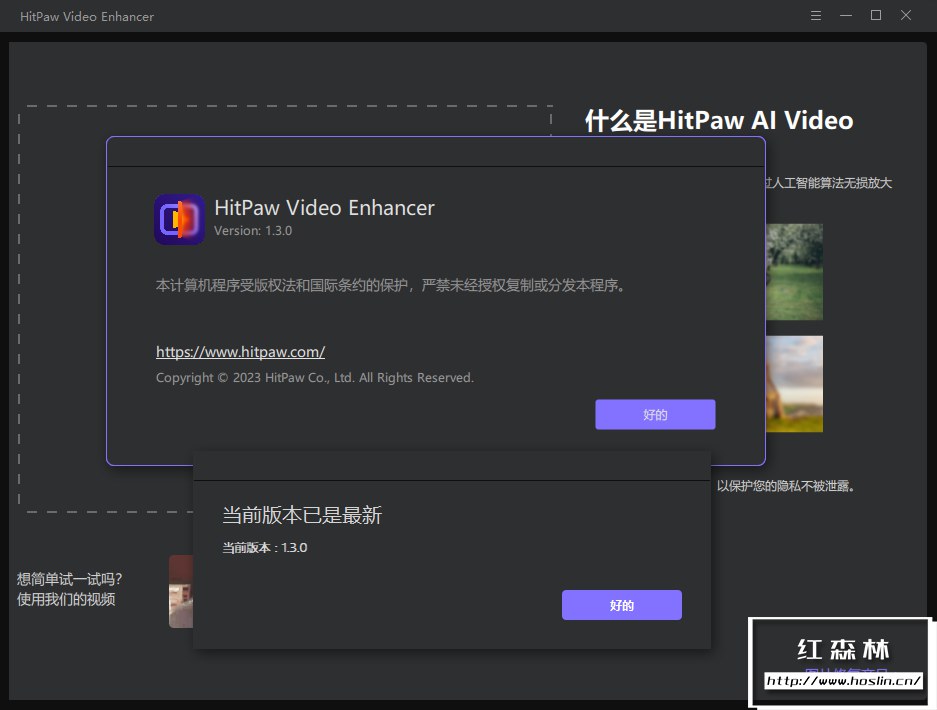Select the sky landscape sample thumbnail
937x710 pixels.
(x=794, y=384)
